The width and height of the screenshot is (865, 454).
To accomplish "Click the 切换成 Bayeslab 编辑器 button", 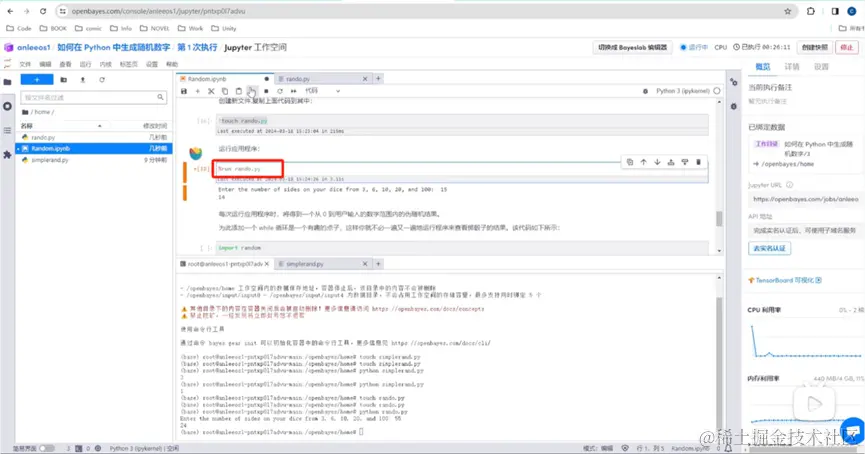I will click(x=633, y=47).
